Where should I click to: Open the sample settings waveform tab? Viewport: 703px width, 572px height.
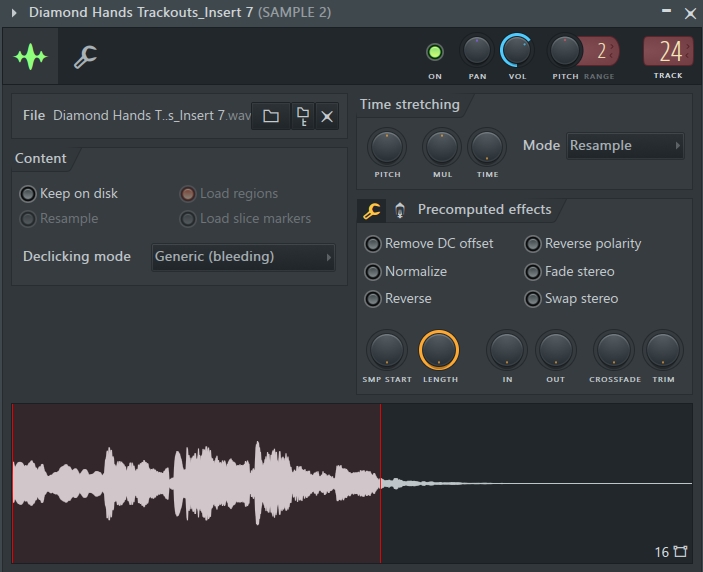tap(30, 56)
